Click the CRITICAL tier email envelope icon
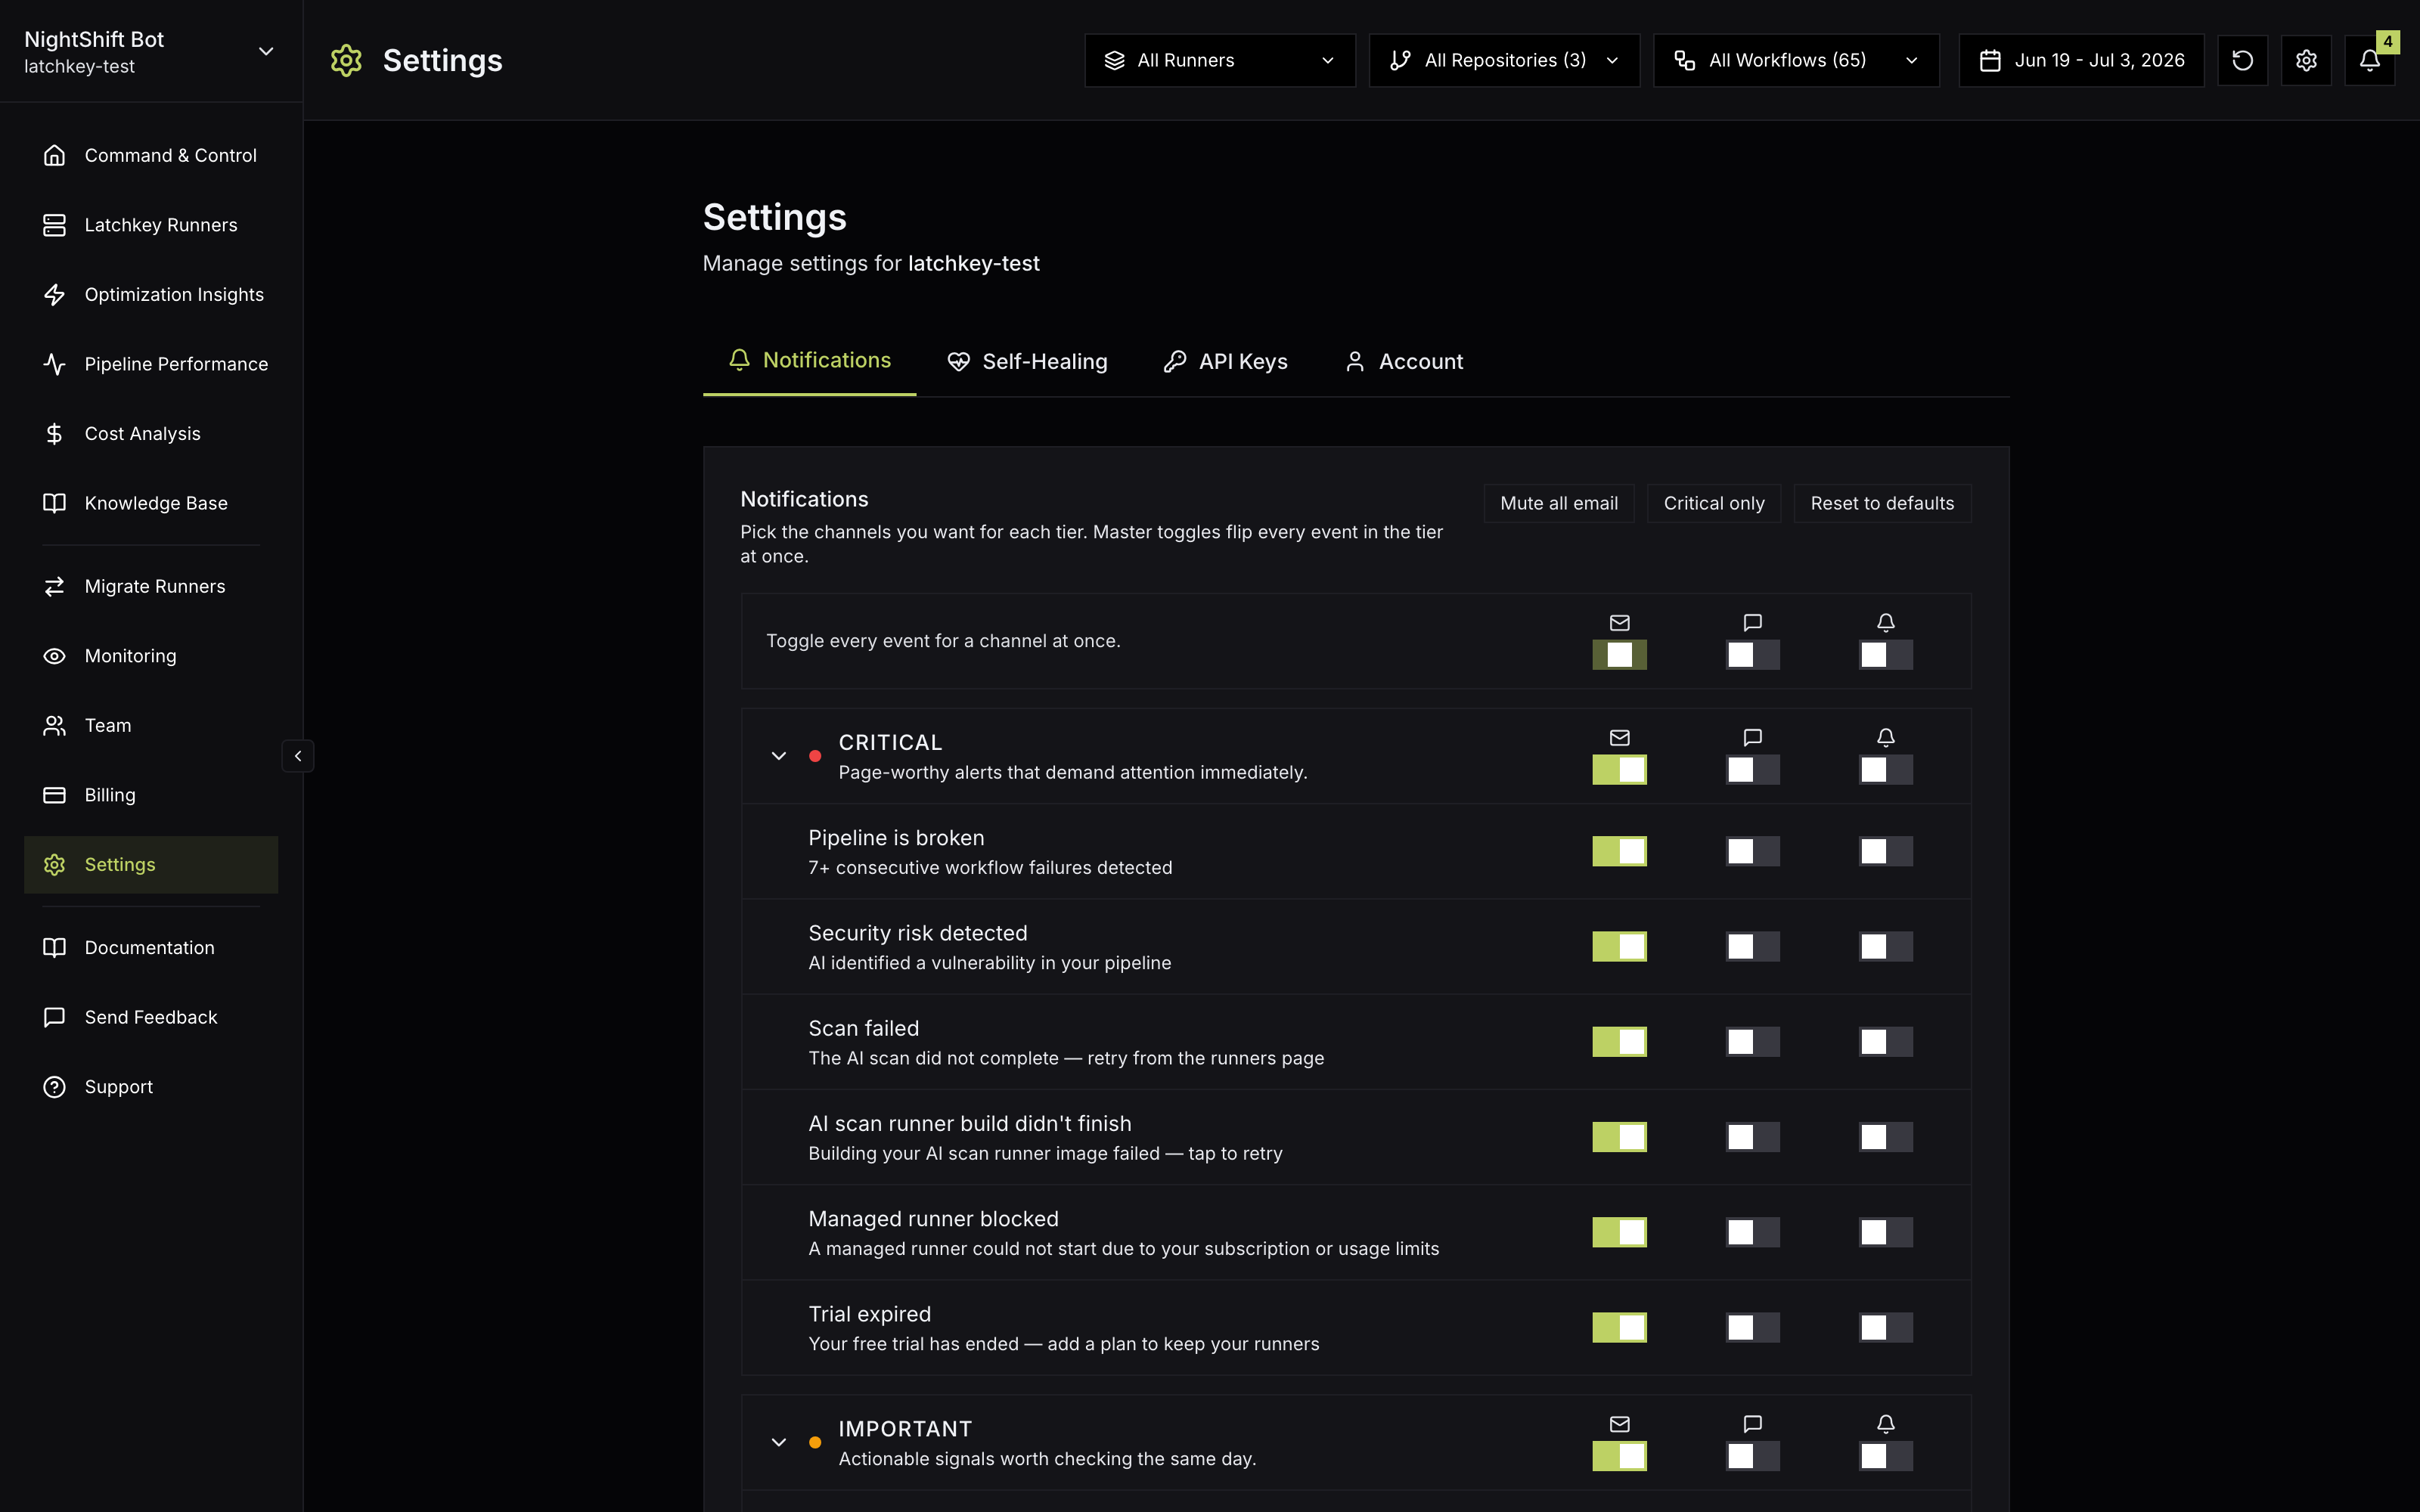 point(1620,737)
